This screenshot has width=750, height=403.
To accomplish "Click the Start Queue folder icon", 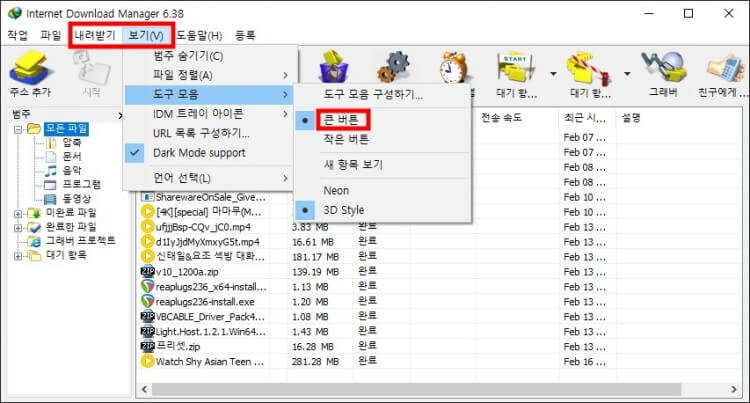I will coord(516,67).
